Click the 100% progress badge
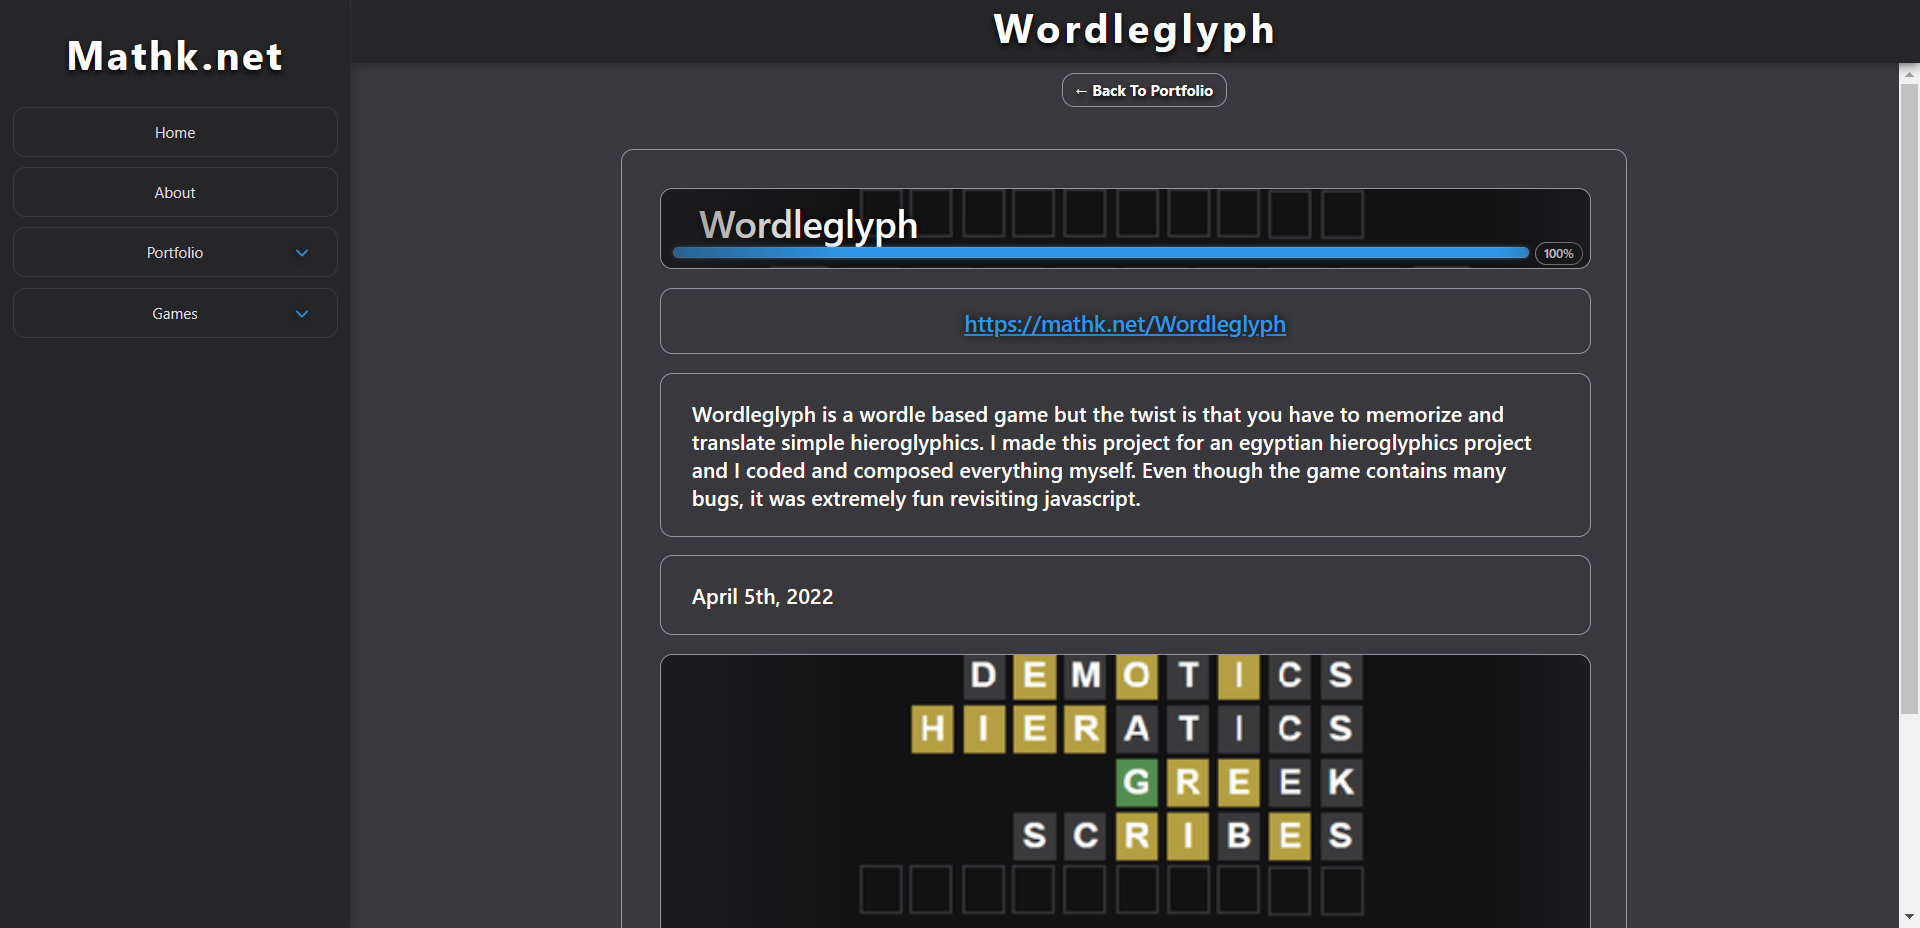 (1558, 254)
